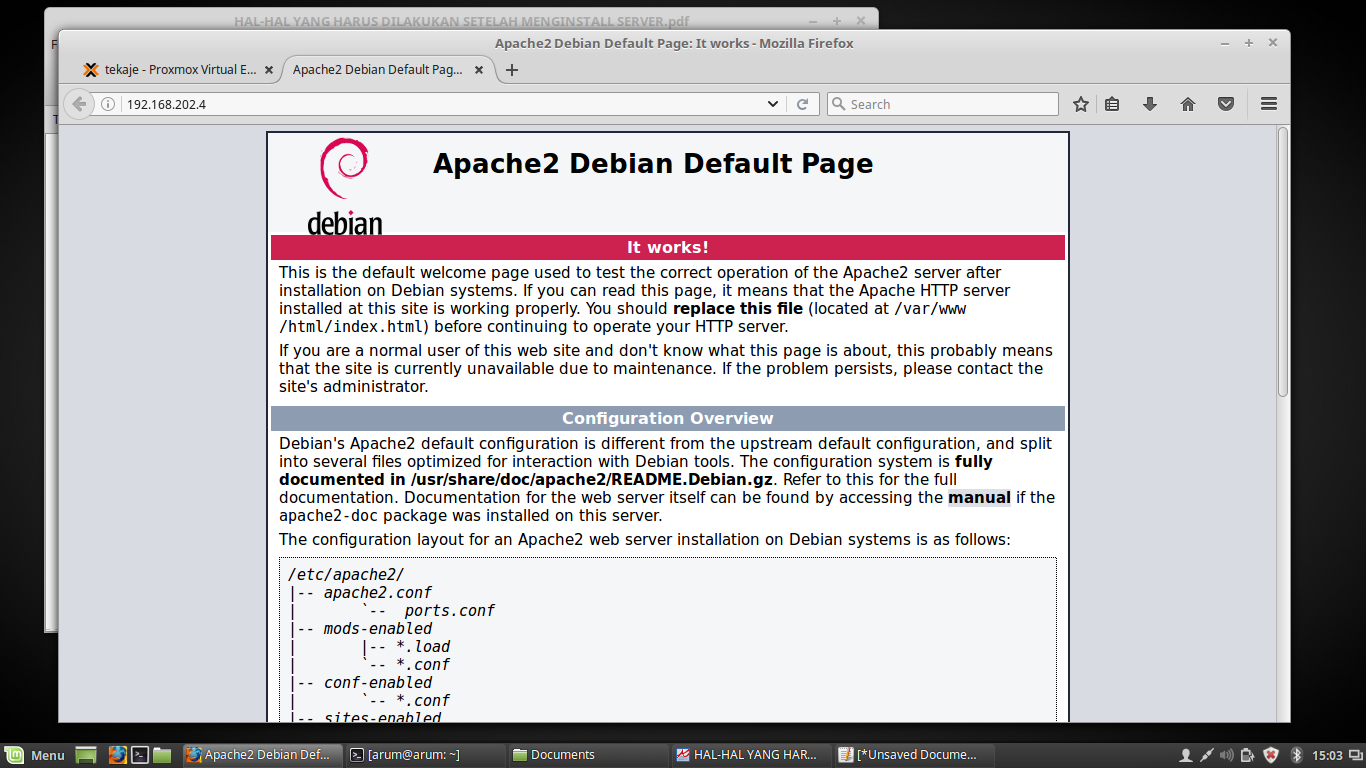Image resolution: width=1366 pixels, height=768 pixels.
Task: Show your bookmarks list icon
Action: [x=1112, y=104]
